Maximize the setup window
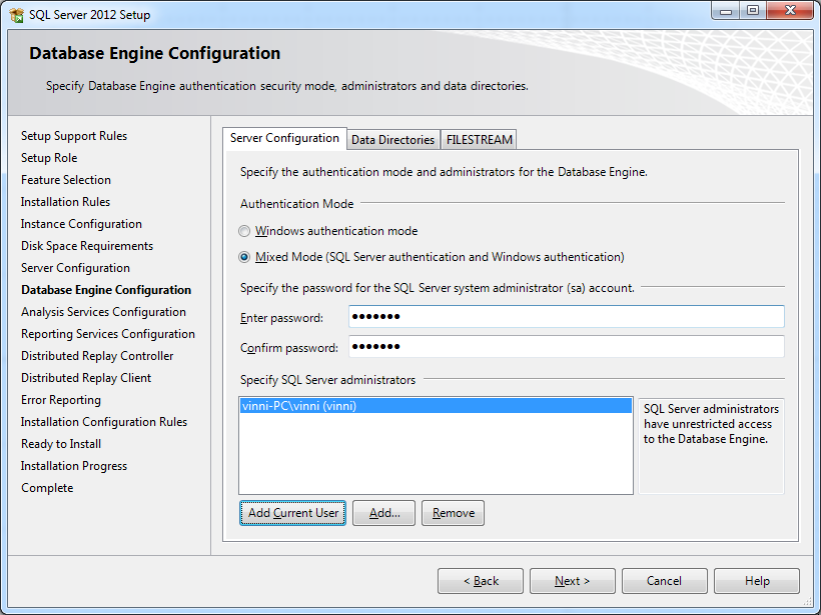The width and height of the screenshot is (821, 615). coord(752,11)
